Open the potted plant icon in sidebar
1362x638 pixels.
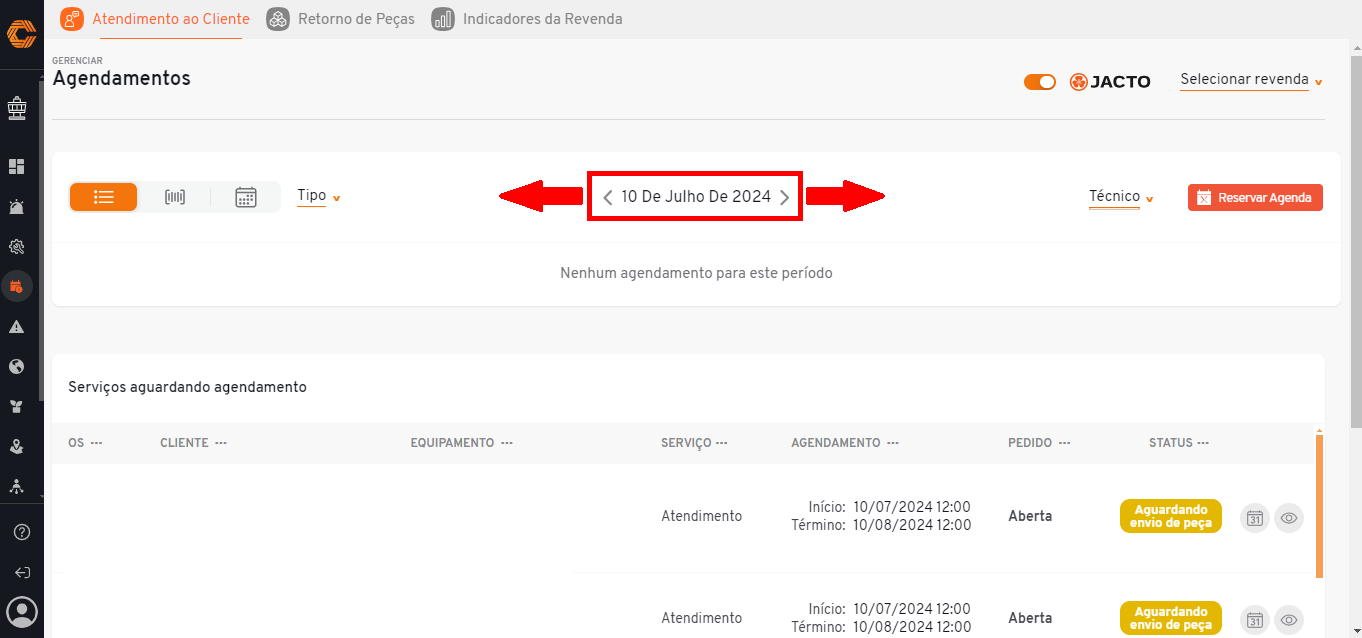[16, 407]
